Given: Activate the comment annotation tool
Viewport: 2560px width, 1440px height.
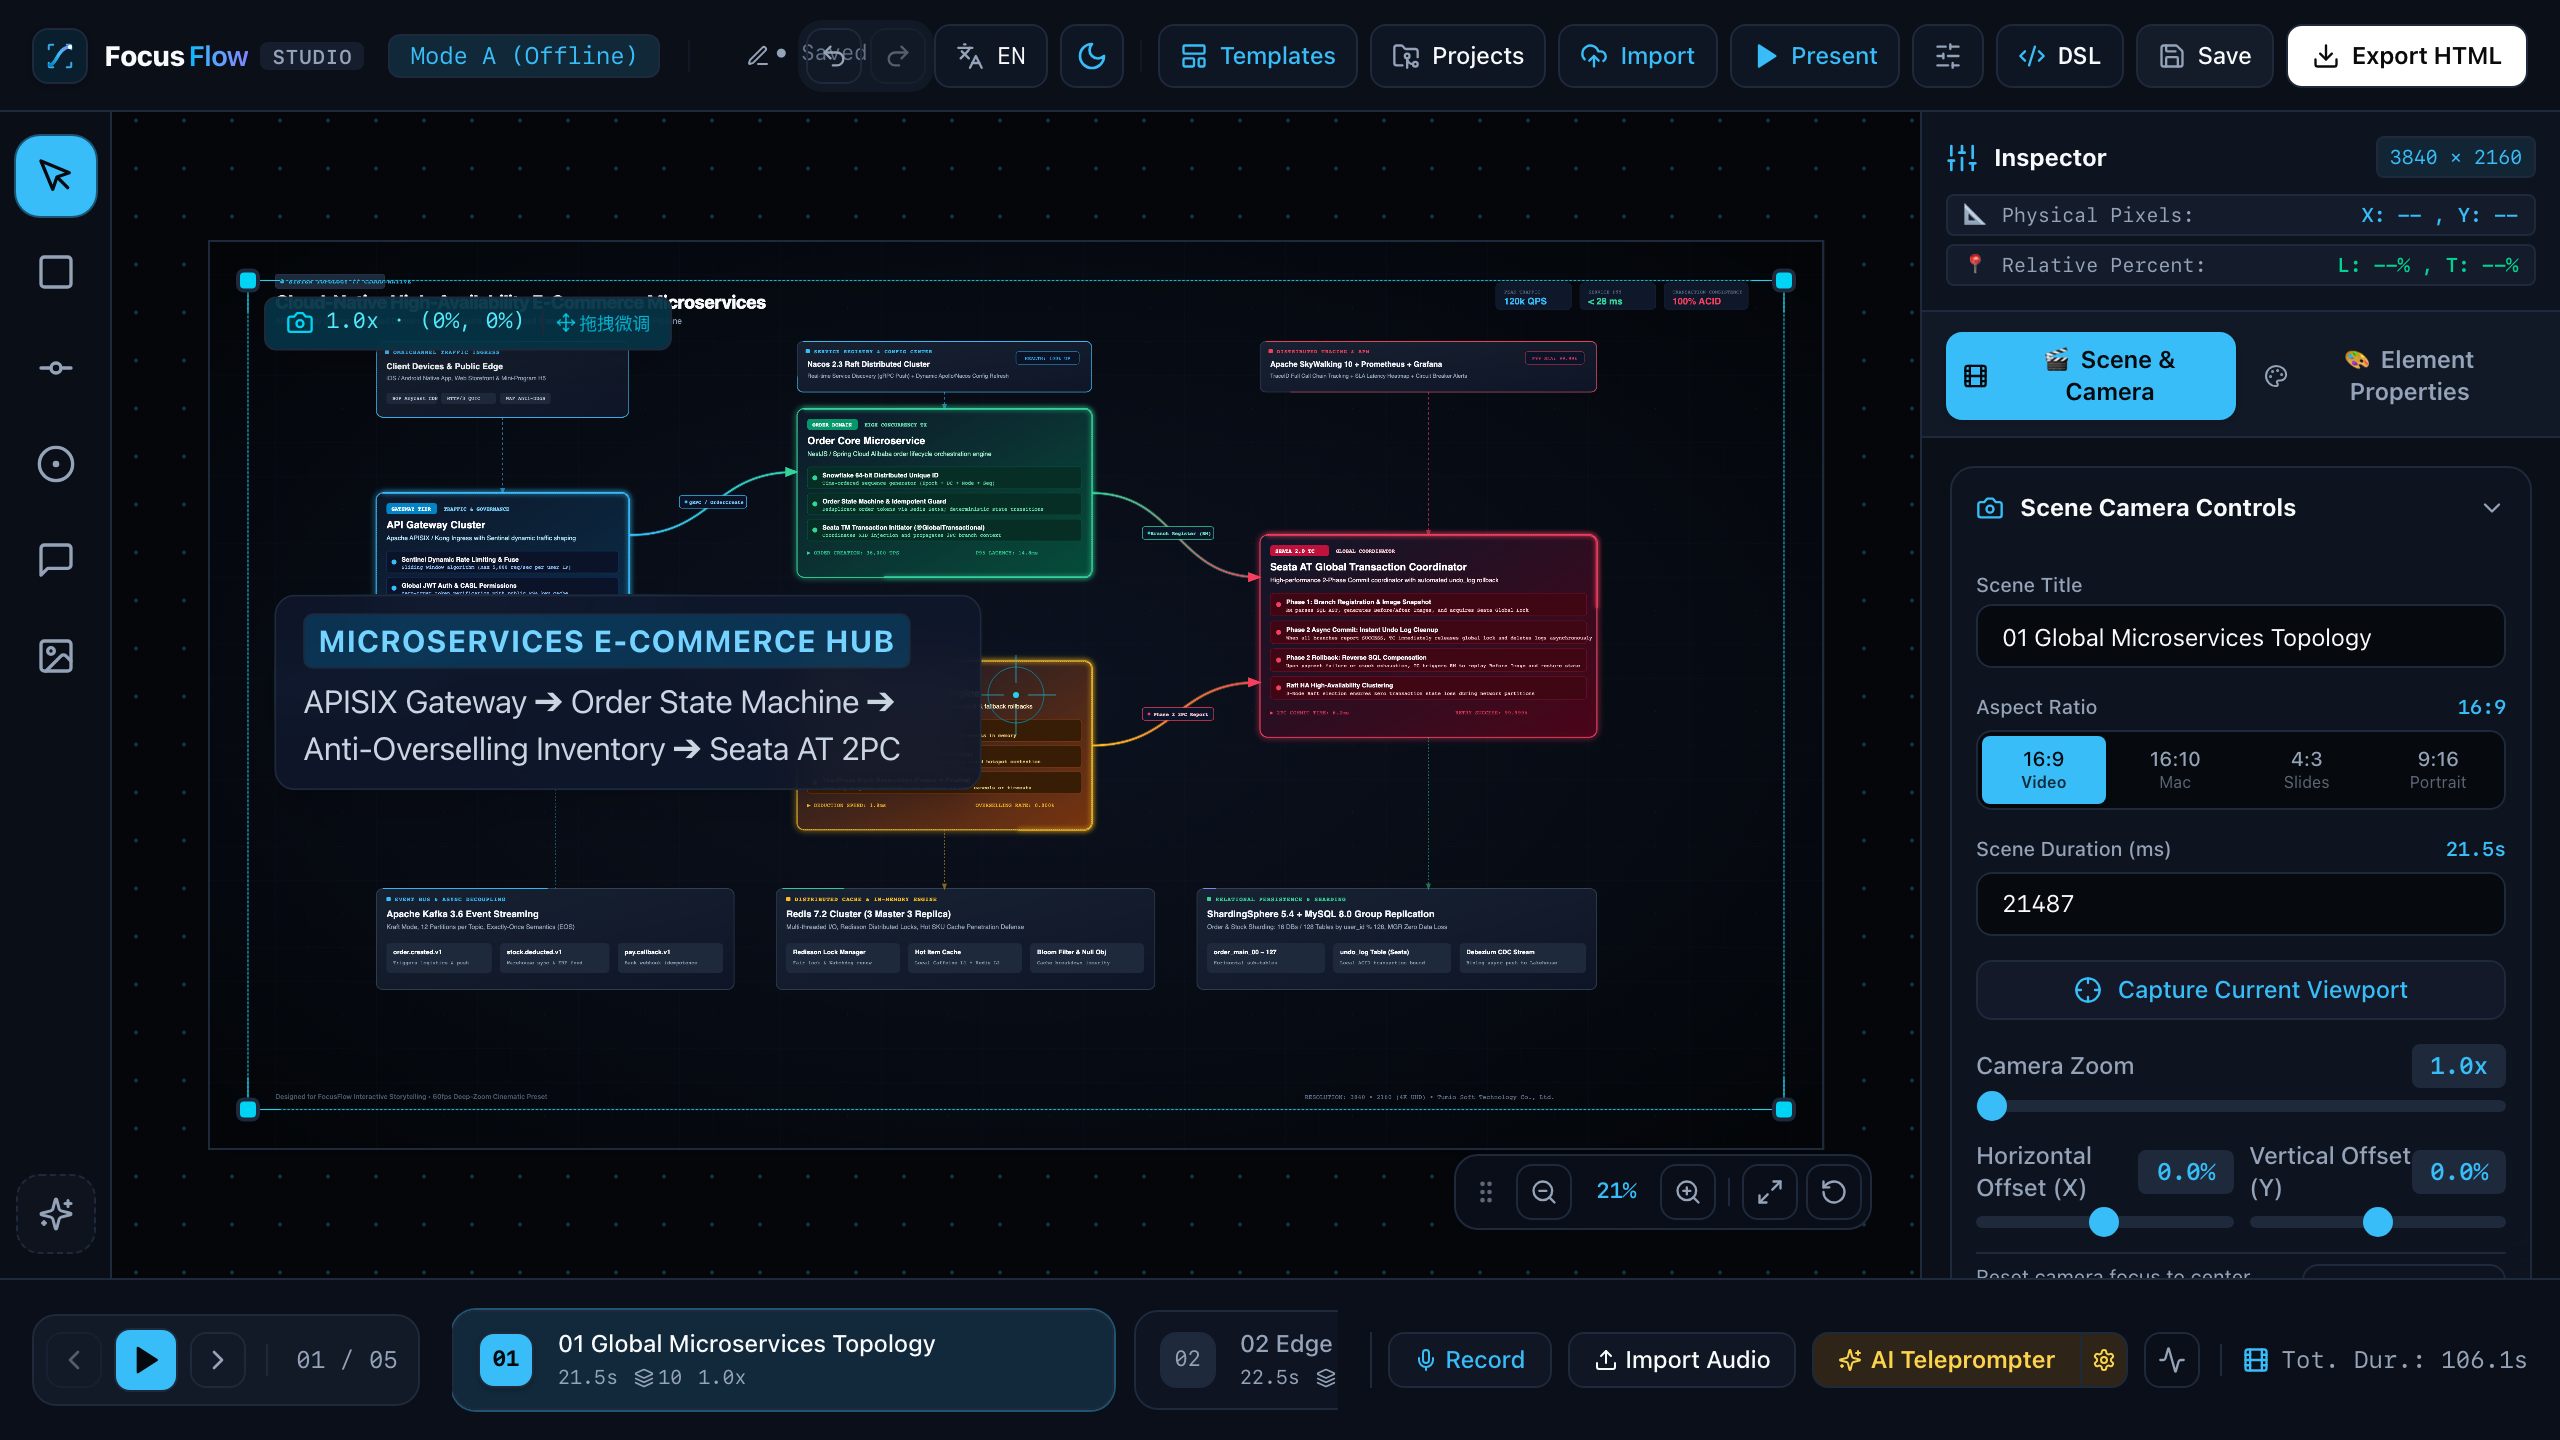Looking at the screenshot, I should coord(56,560).
